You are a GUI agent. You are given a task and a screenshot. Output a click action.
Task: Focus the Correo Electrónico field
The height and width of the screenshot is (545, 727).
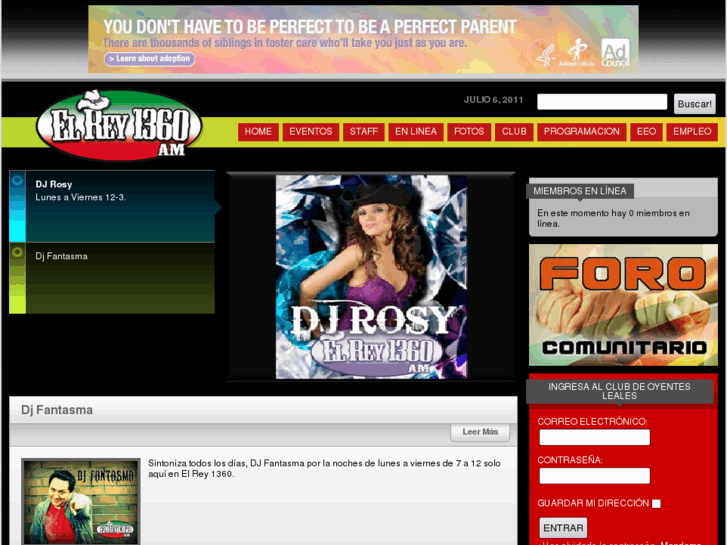coord(594,437)
